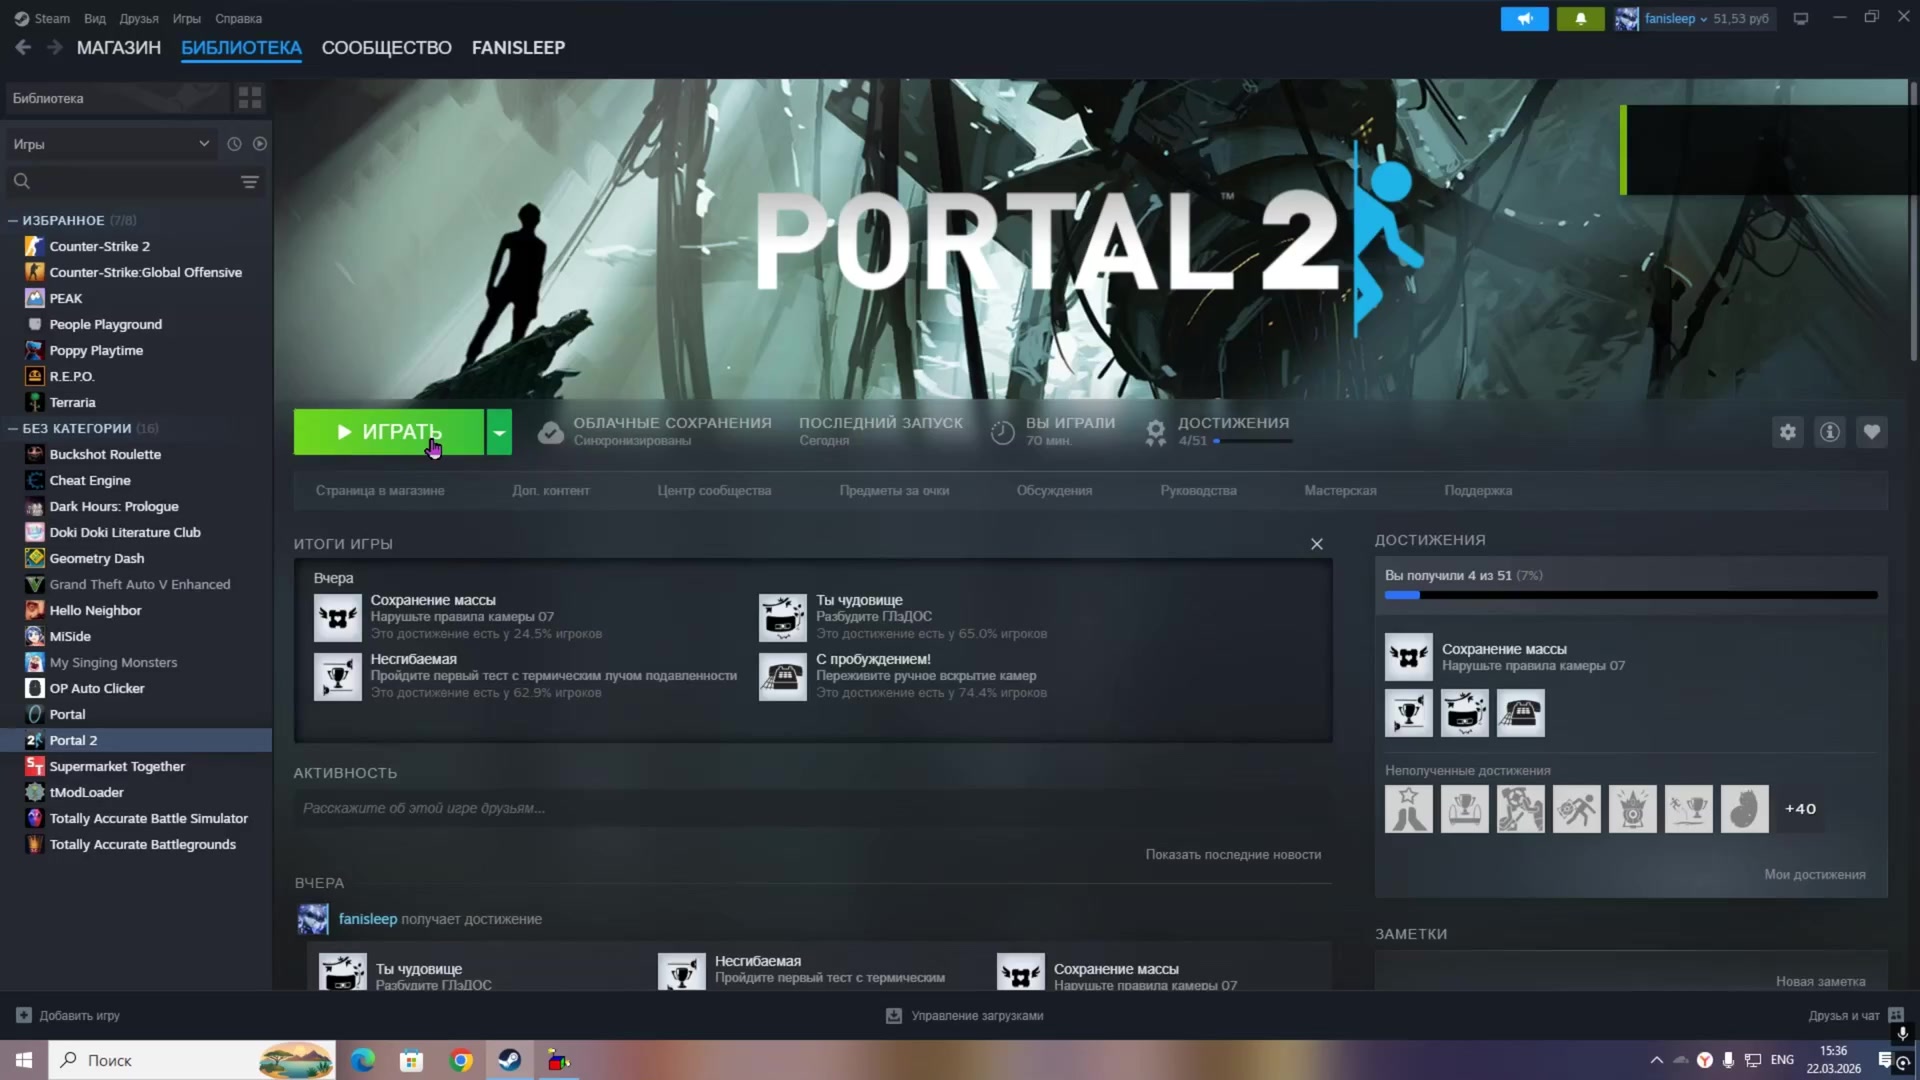Click Новая заметка button

[1820, 982]
